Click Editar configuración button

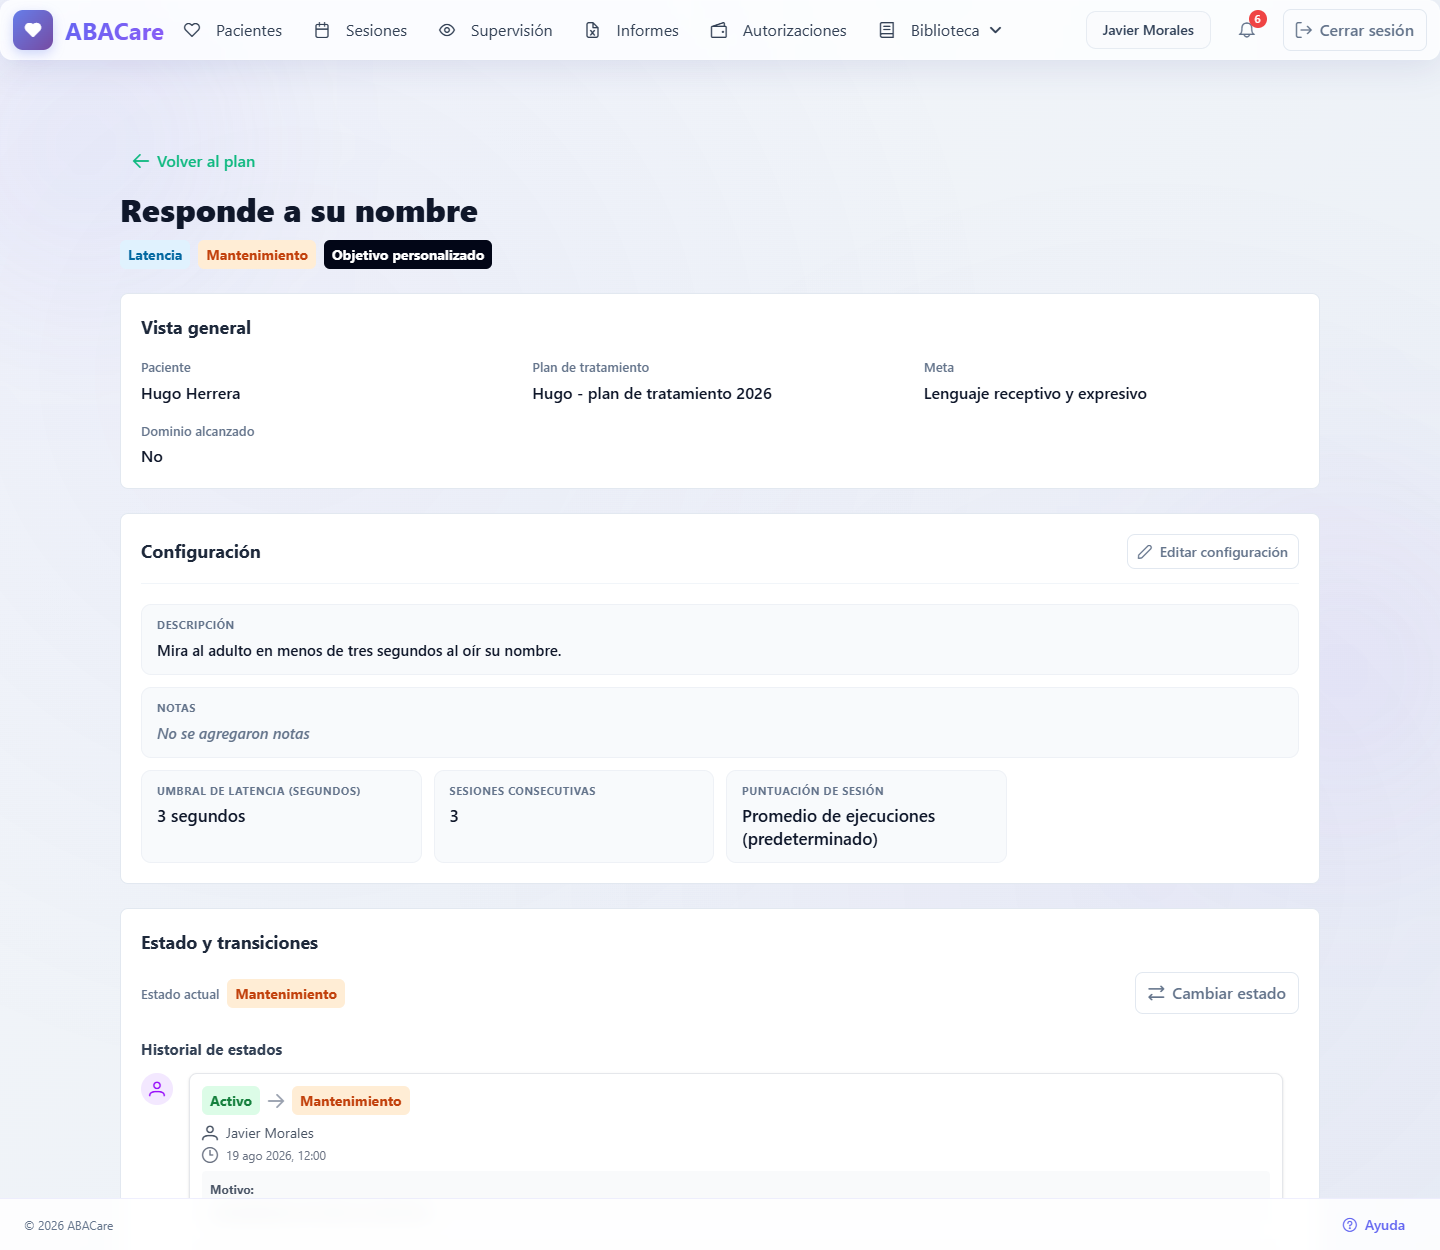(x=1213, y=552)
